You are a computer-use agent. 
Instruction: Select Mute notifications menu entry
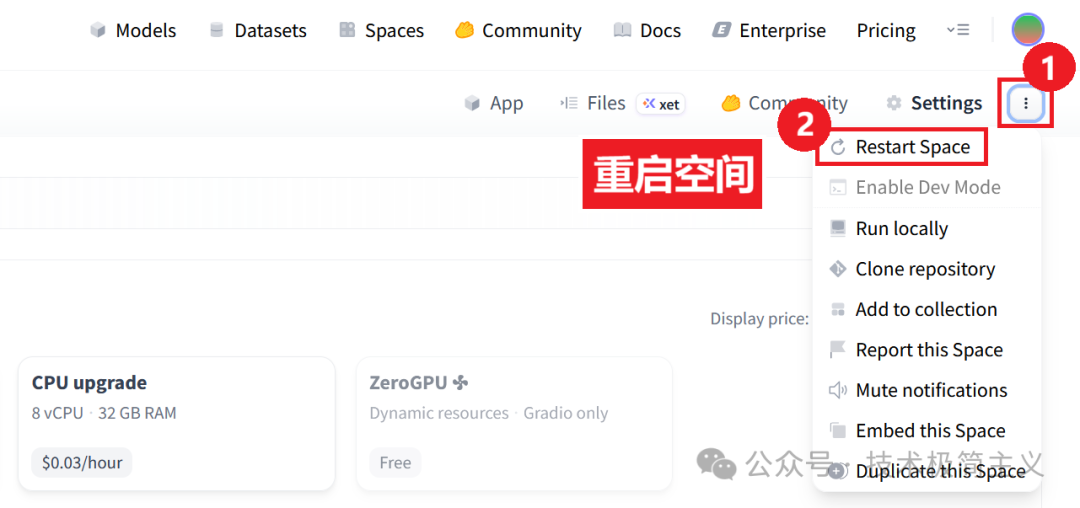click(x=926, y=391)
